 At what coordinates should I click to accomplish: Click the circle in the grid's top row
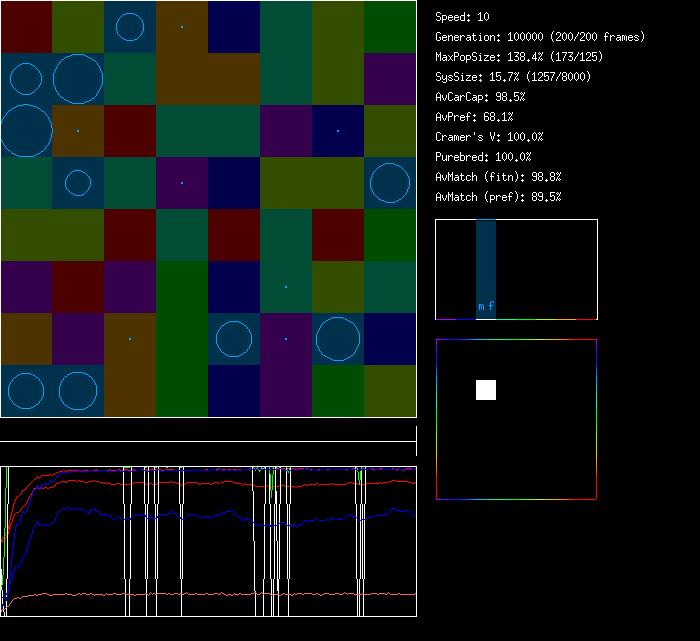pyautogui.click(x=130, y=27)
